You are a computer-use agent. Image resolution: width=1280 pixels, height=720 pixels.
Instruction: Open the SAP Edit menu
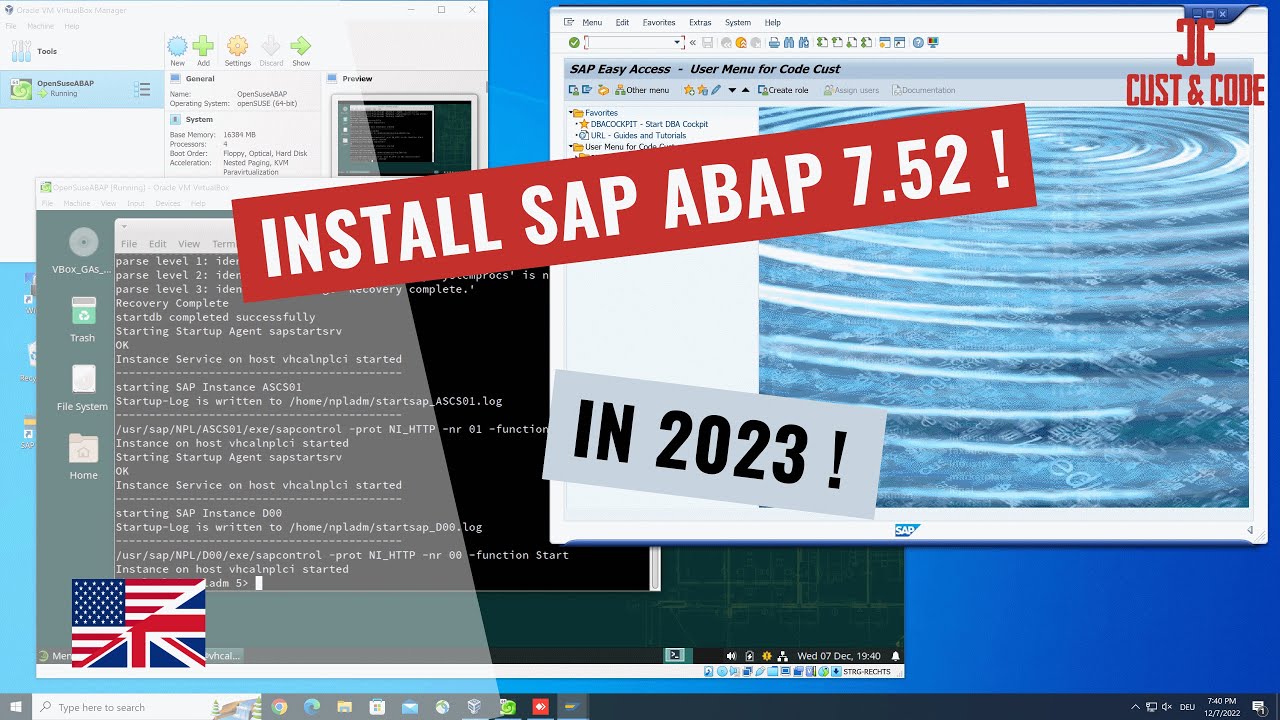622,22
